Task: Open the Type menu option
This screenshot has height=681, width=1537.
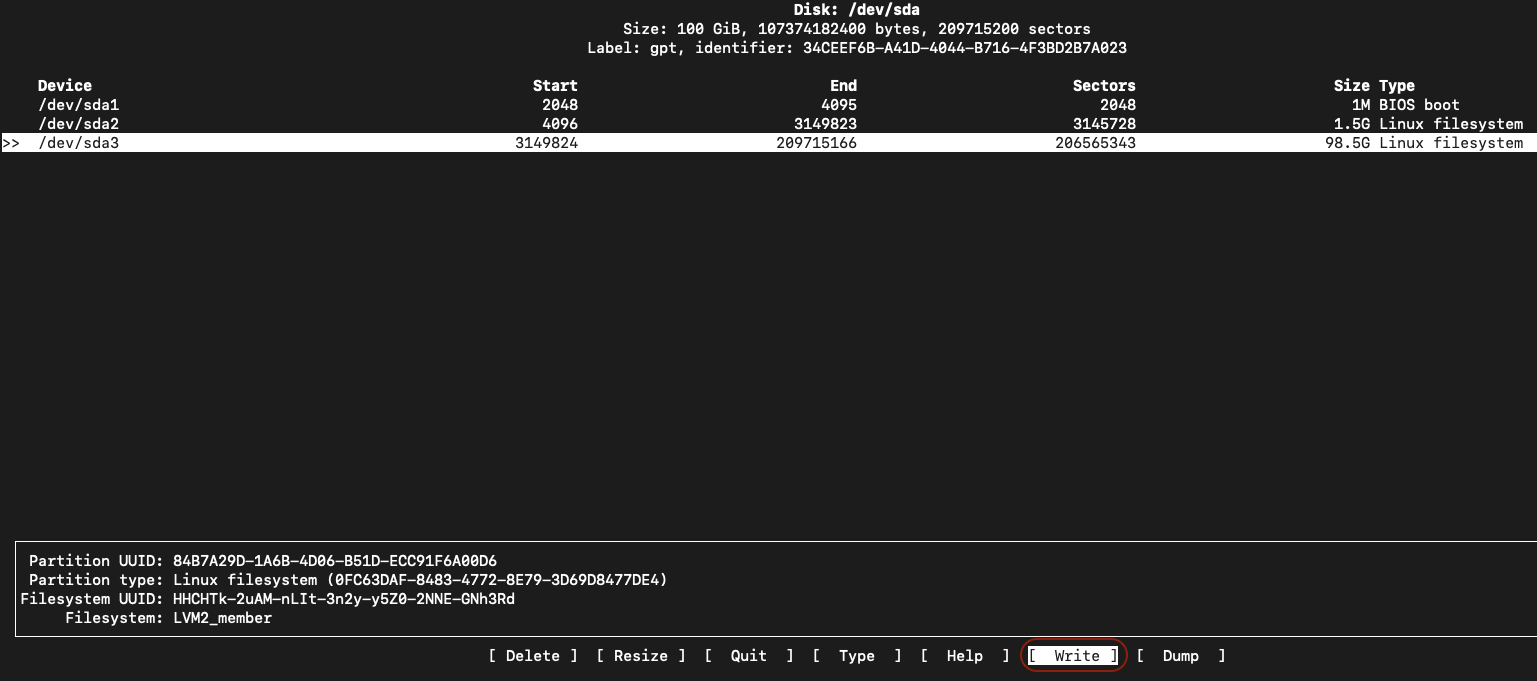Action: tap(856, 656)
